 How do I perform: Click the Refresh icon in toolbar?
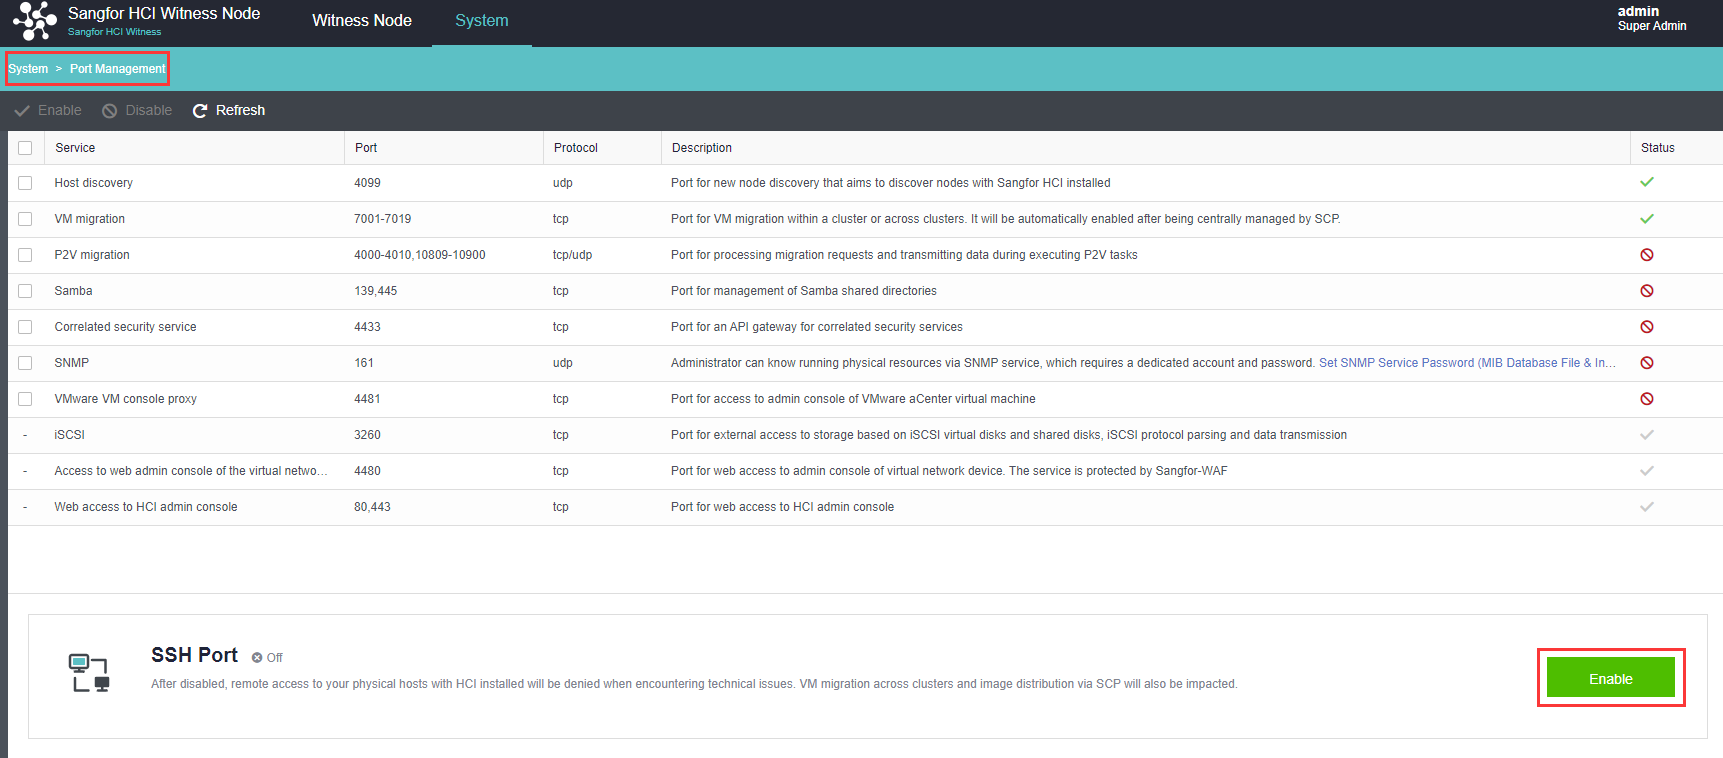click(x=200, y=111)
